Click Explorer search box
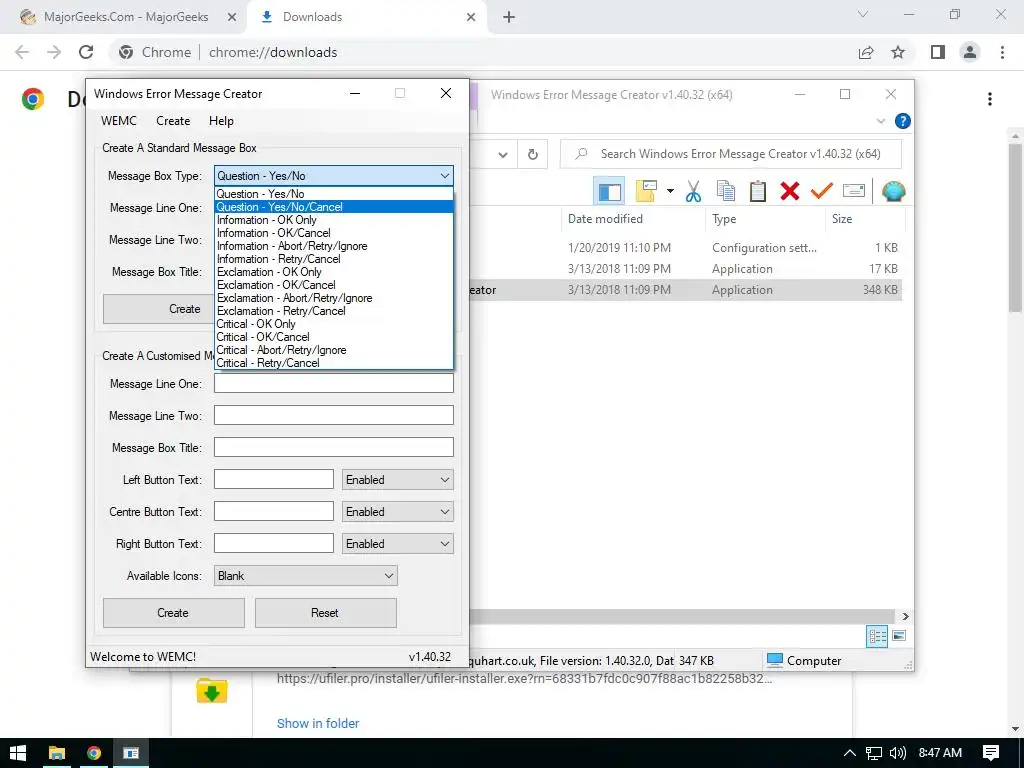Image resolution: width=1024 pixels, height=768 pixels. pos(731,154)
